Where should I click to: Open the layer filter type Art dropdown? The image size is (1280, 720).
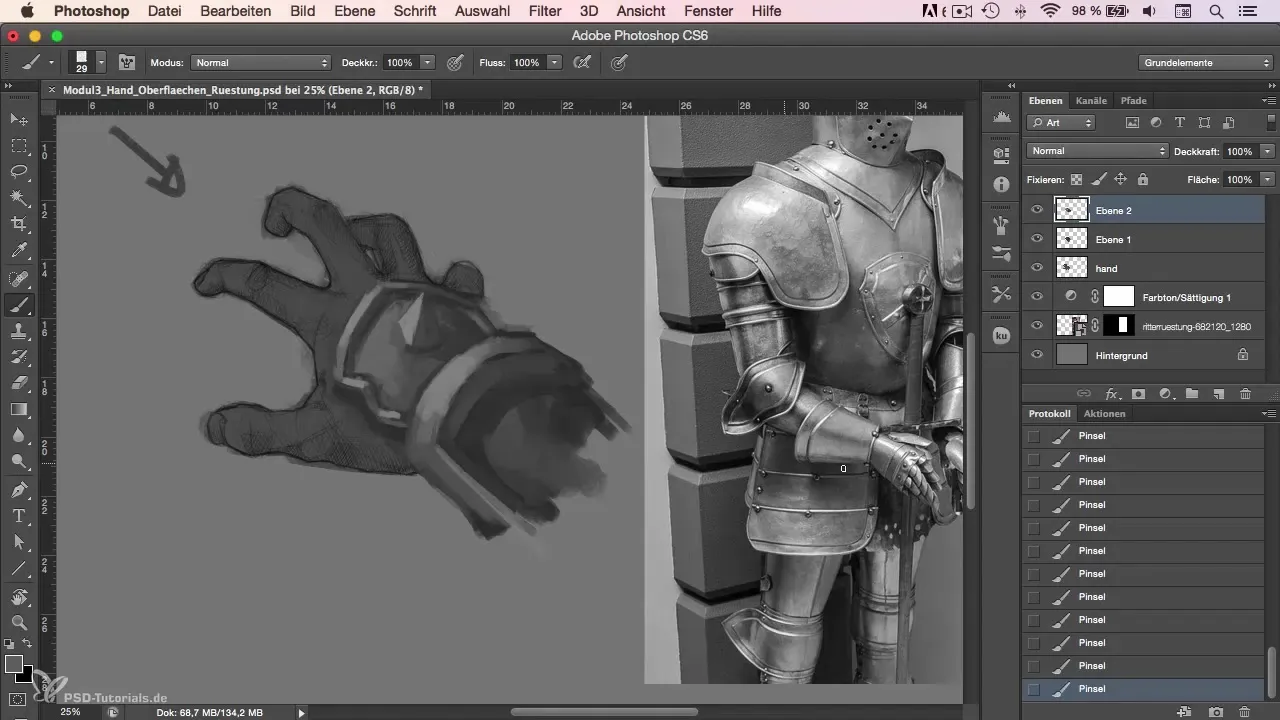(x=1061, y=123)
